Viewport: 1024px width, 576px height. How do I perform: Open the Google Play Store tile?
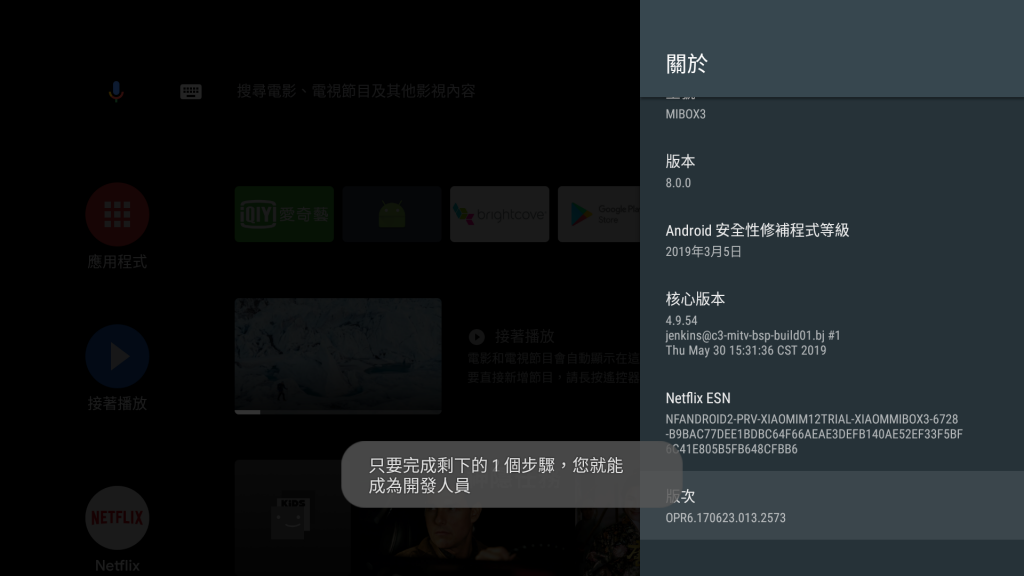pos(599,214)
